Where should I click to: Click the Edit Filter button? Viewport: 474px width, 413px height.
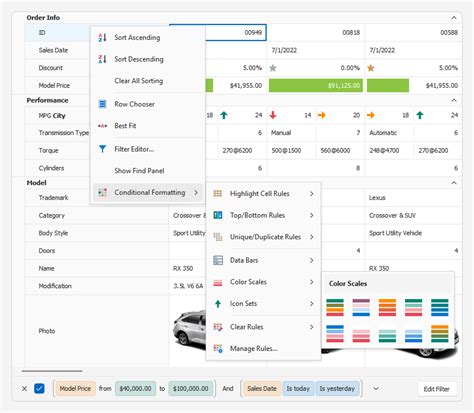[436, 389]
